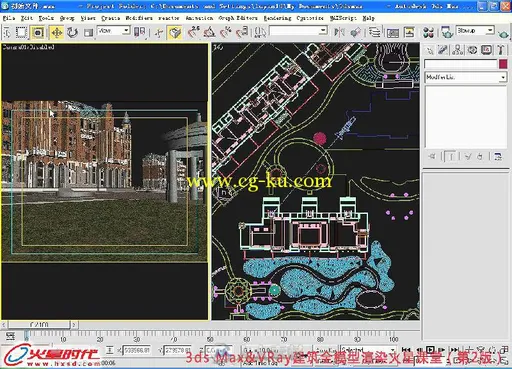
Task: Select the Select Object arrow tool
Action: pyautogui.click(x=7, y=32)
